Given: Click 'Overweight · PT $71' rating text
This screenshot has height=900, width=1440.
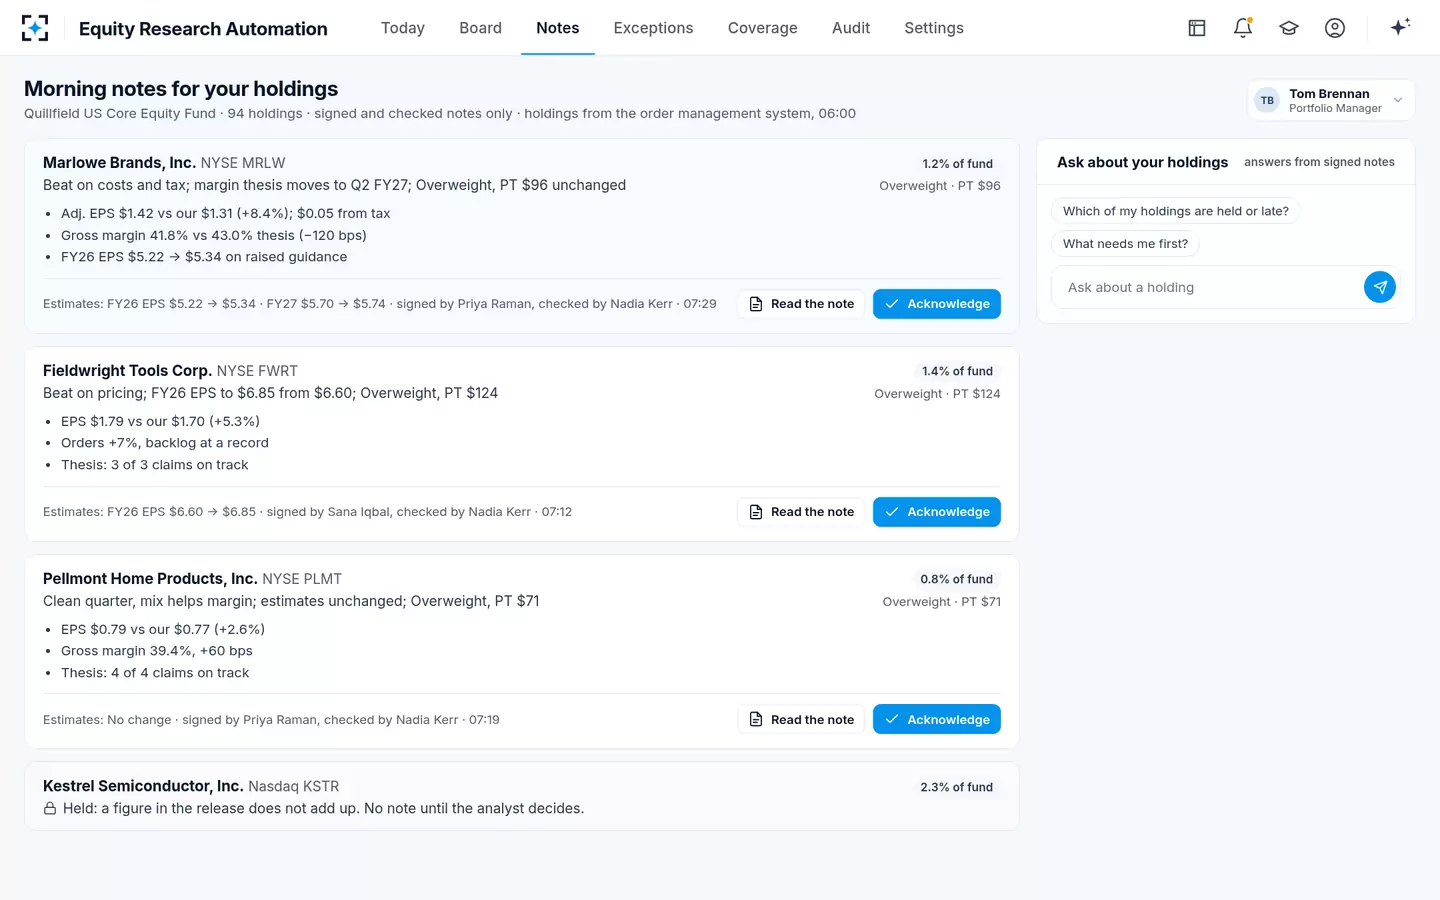Looking at the screenshot, I should [x=941, y=602].
